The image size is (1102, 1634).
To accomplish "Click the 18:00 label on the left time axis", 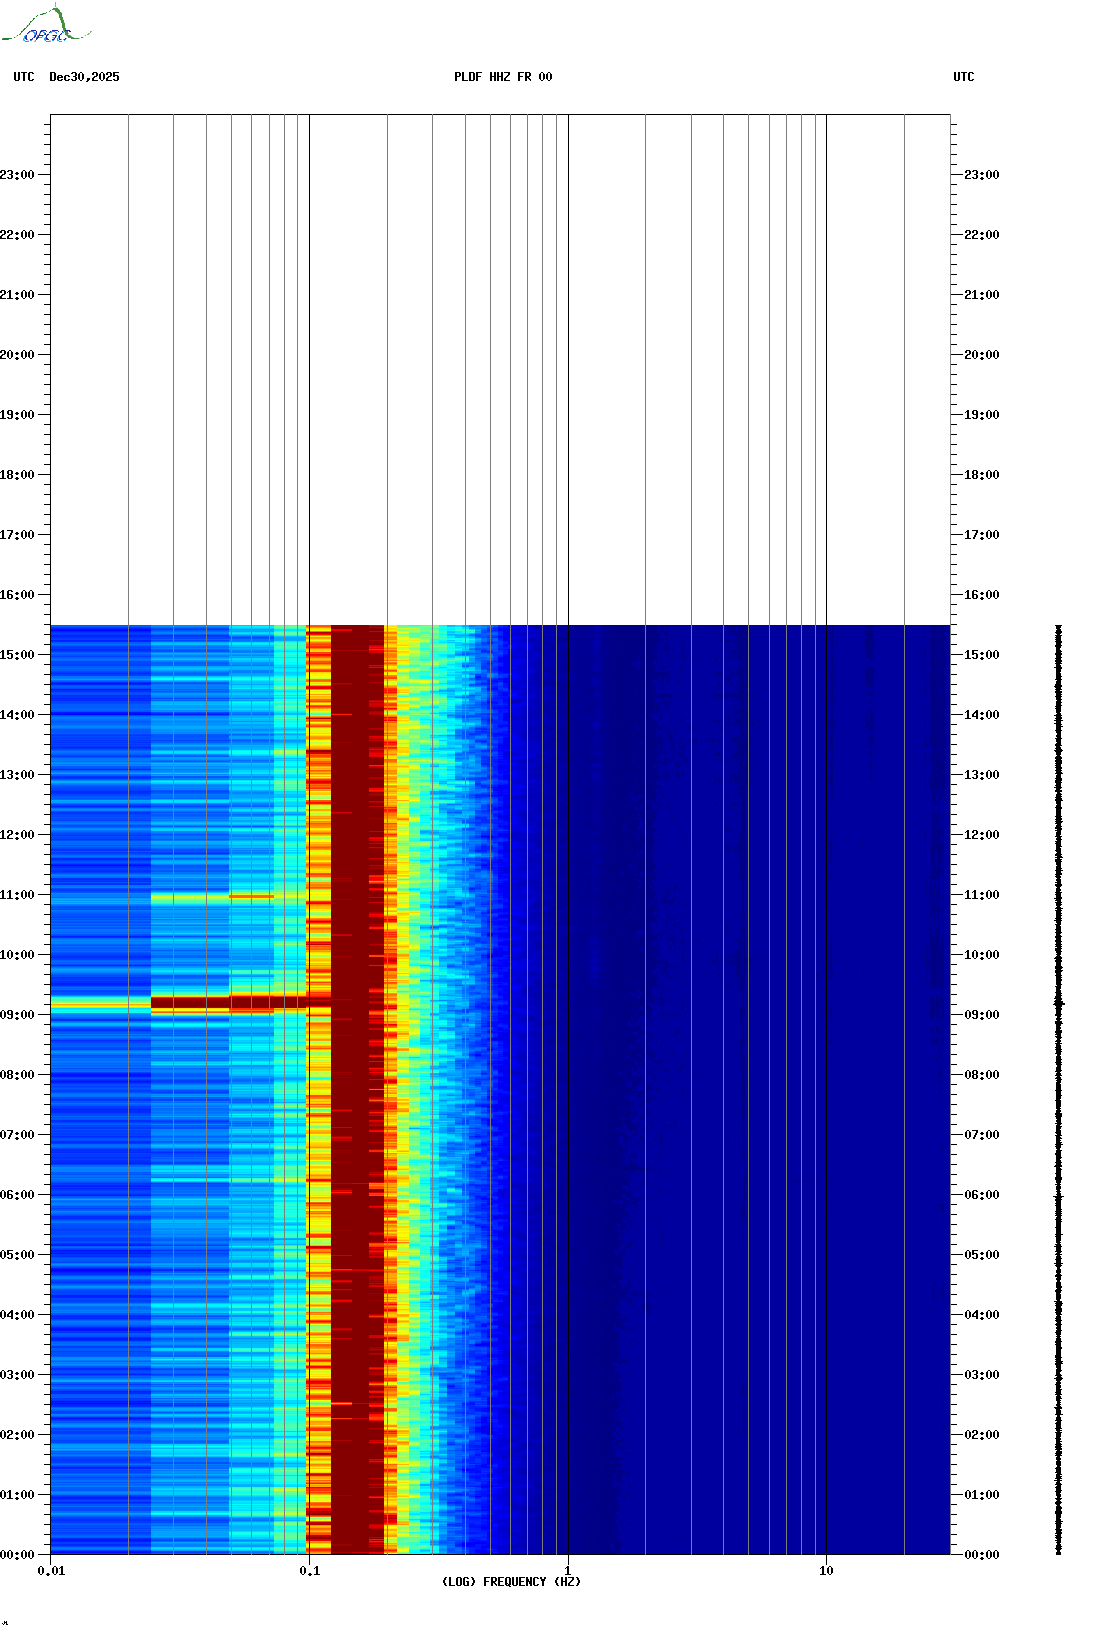I will pyautogui.click(x=17, y=475).
